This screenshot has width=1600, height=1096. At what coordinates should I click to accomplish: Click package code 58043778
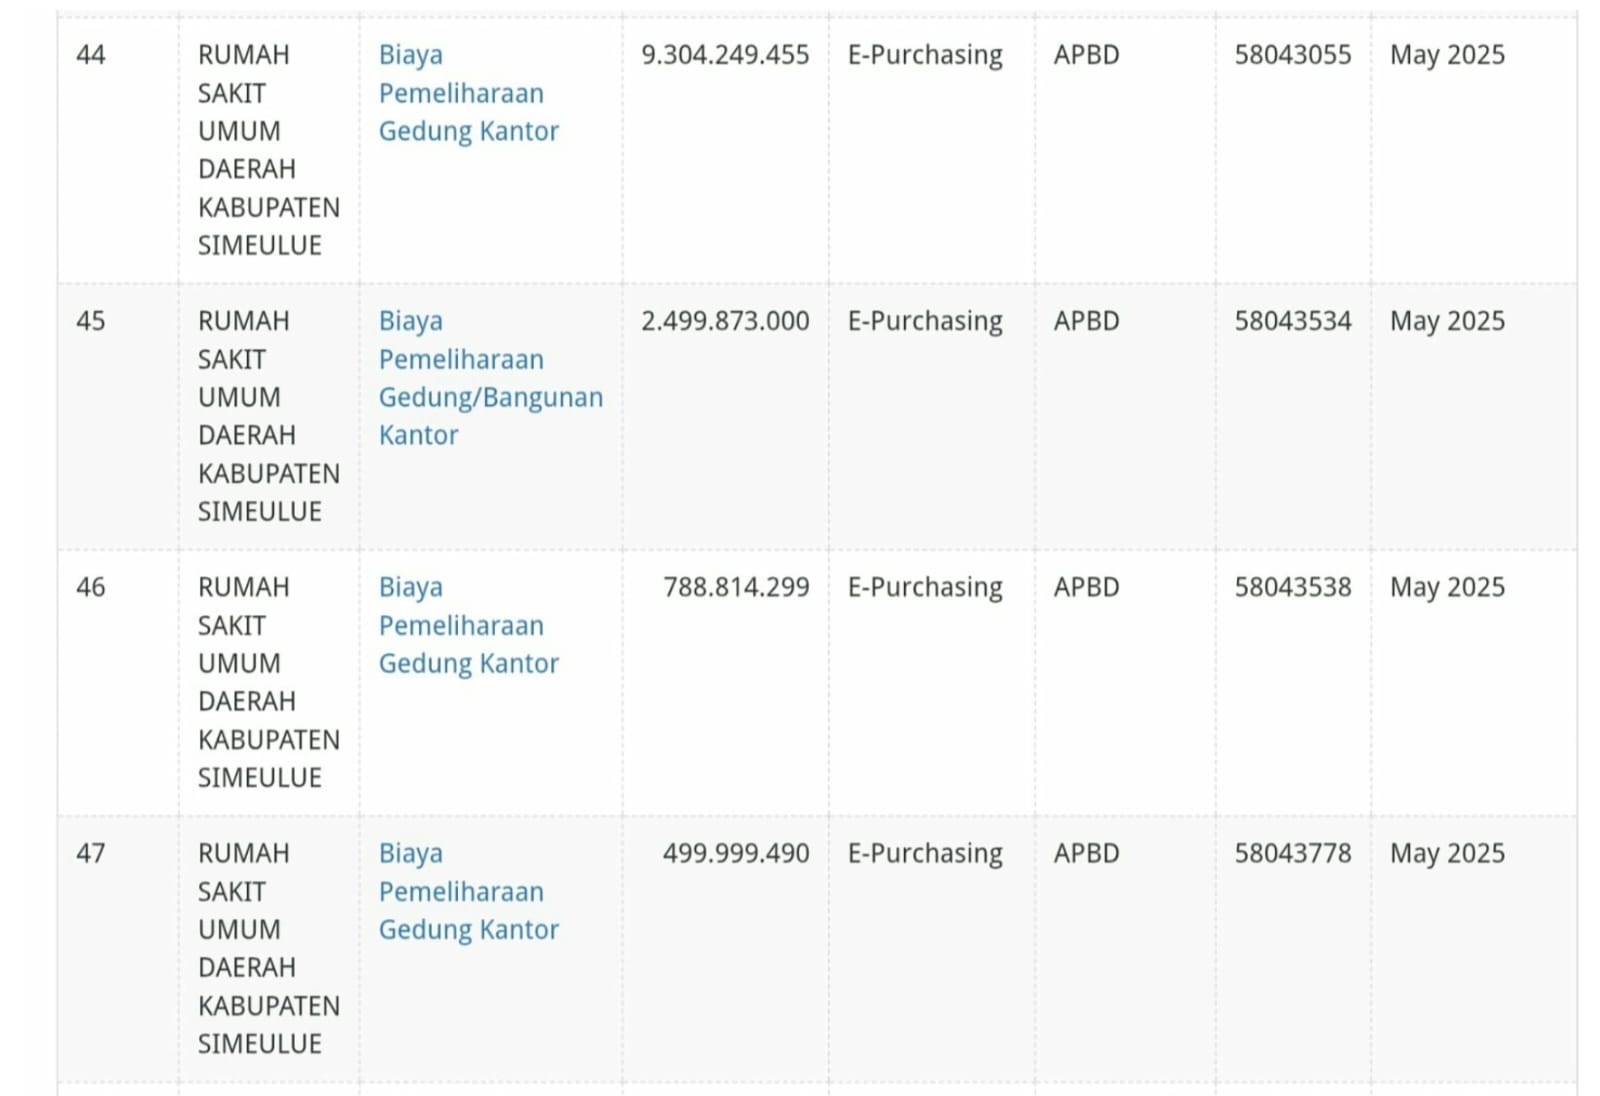pyautogui.click(x=1292, y=853)
